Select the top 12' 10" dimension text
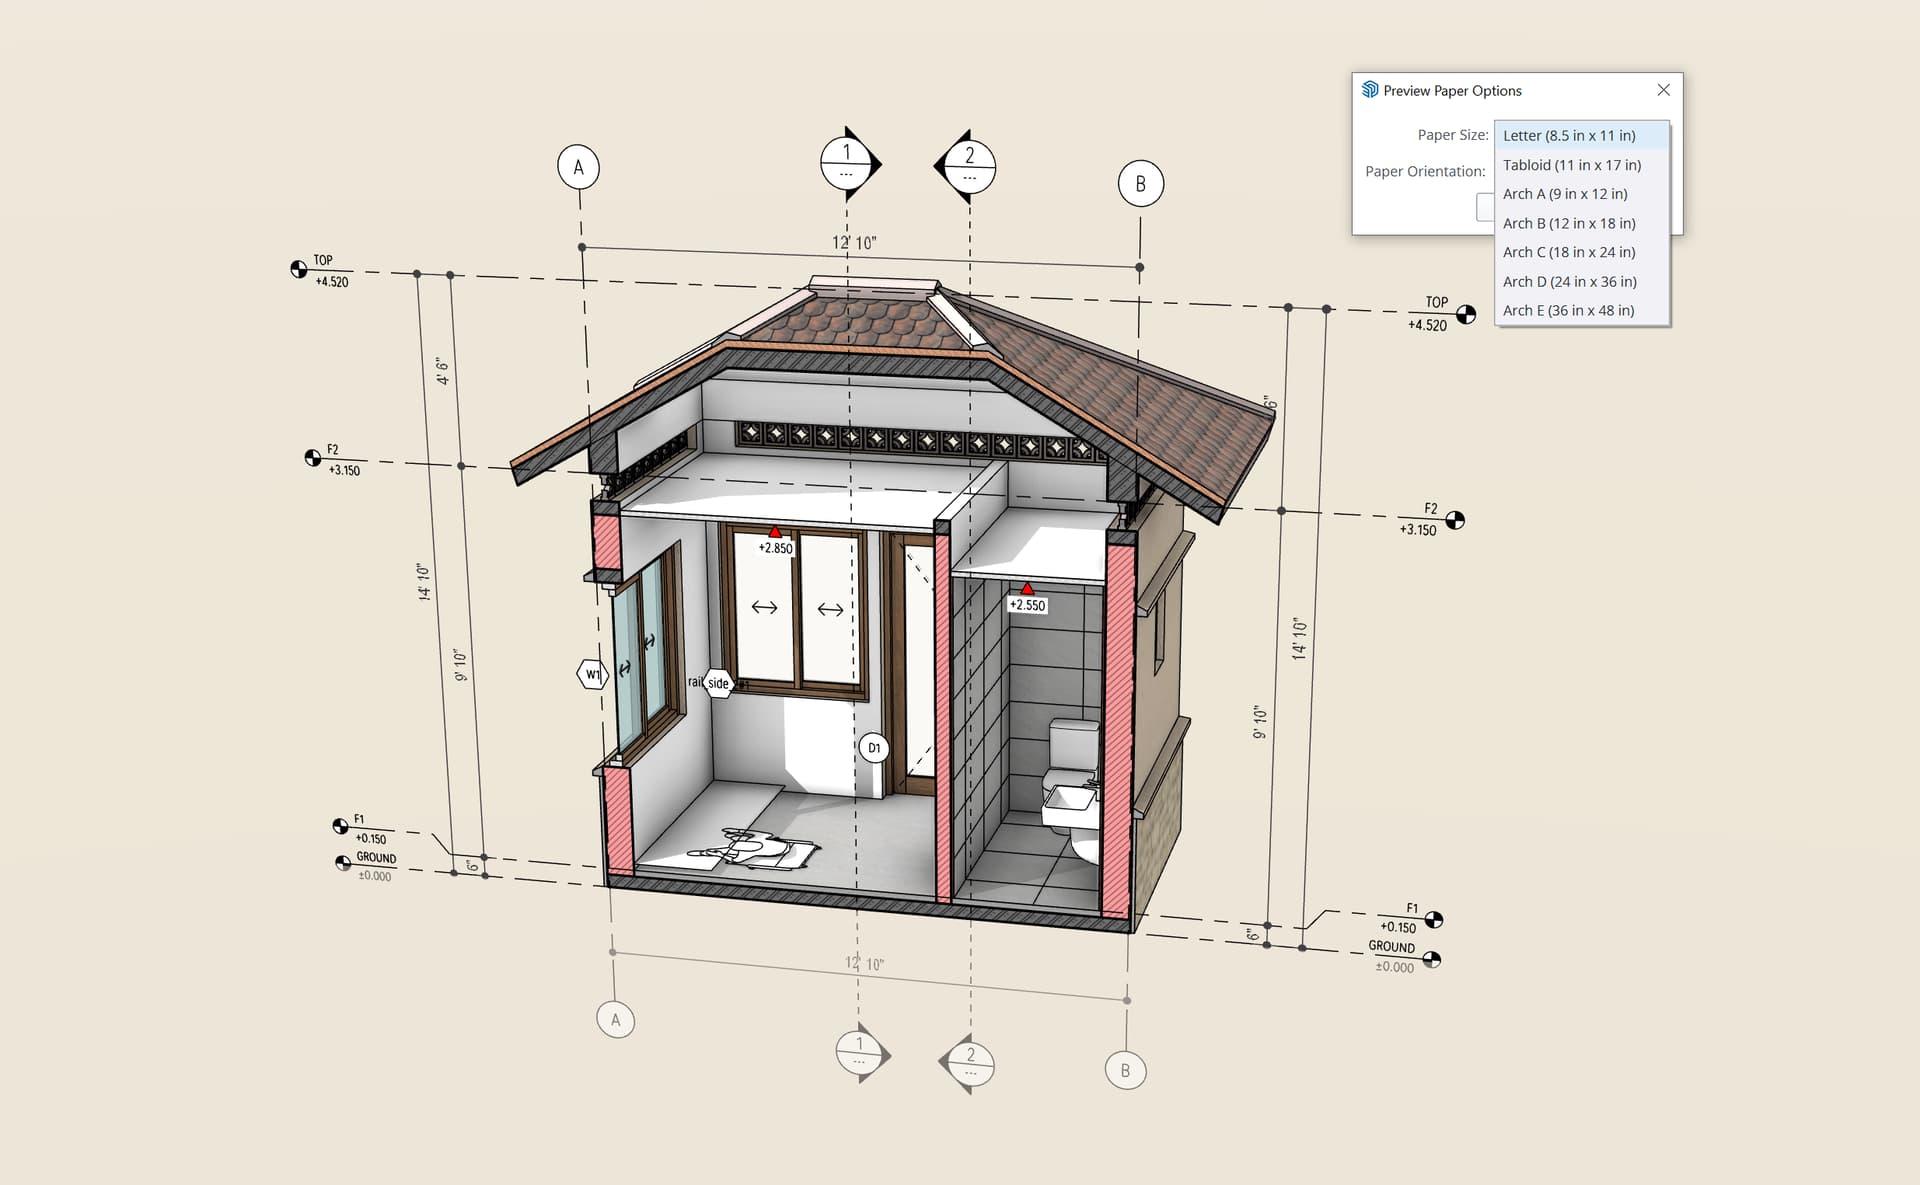The image size is (1920, 1185). pyautogui.click(x=854, y=243)
